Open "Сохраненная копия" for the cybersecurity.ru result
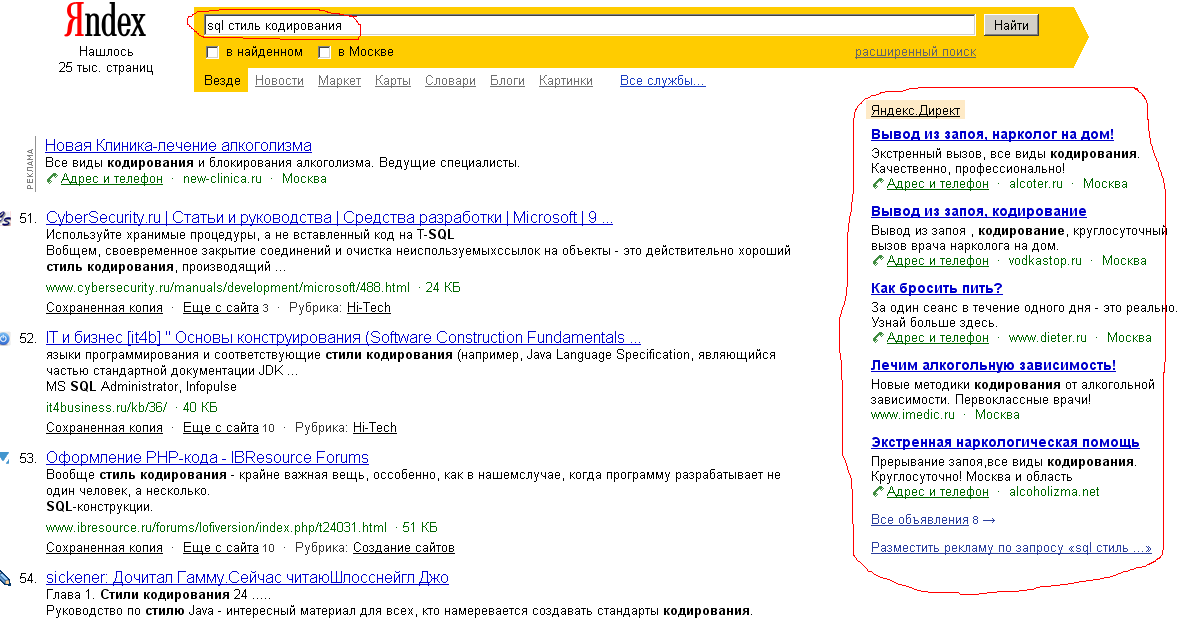Screen dimensions: 1180x619 [105, 308]
